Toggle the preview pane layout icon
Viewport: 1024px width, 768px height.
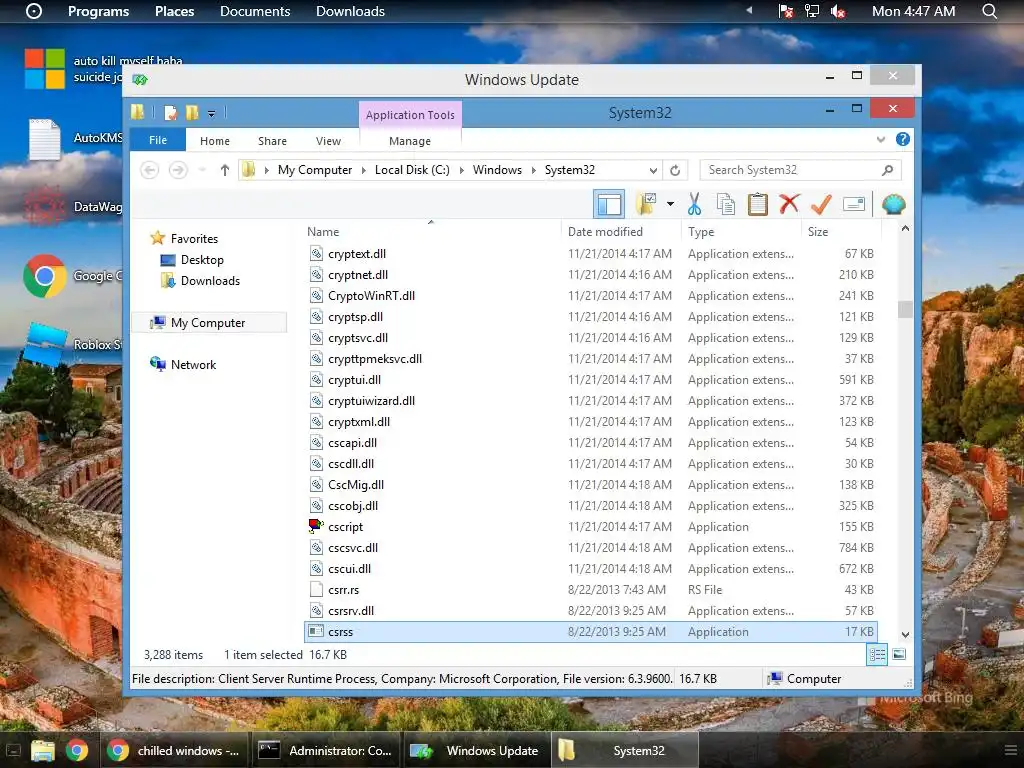(x=609, y=204)
